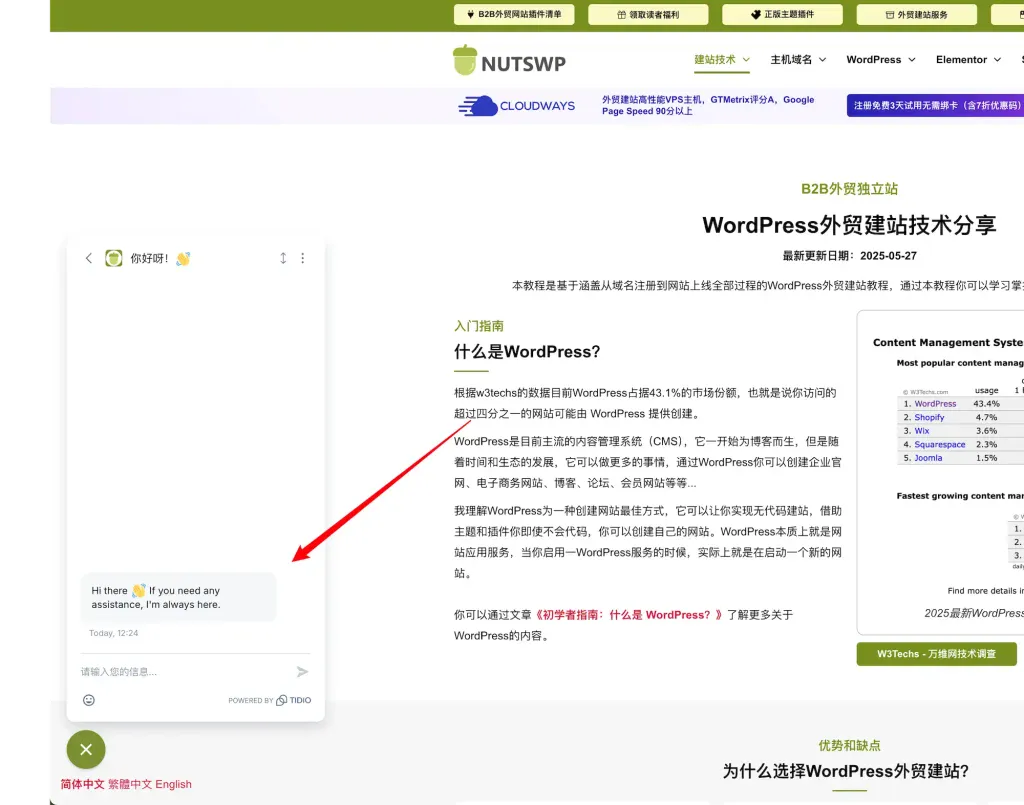Image resolution: width=1024 pixels, height=805 pixels.
Task: Click the Today, 12:24 timestamp
Action: (x=114, y=633)
